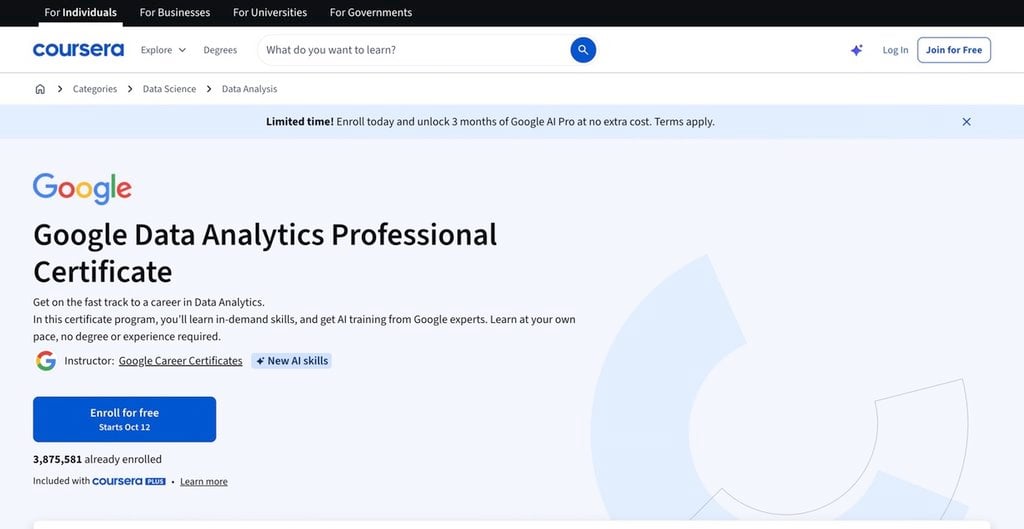Click the Join for Free button
This screenshot has width=1024, height=529.
coord(954,50)
